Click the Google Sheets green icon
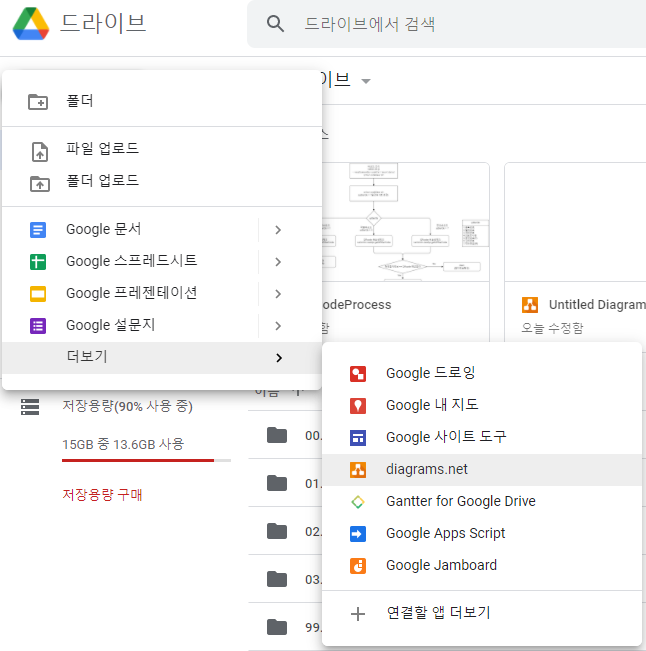646x651 pixels. (38, 262)
